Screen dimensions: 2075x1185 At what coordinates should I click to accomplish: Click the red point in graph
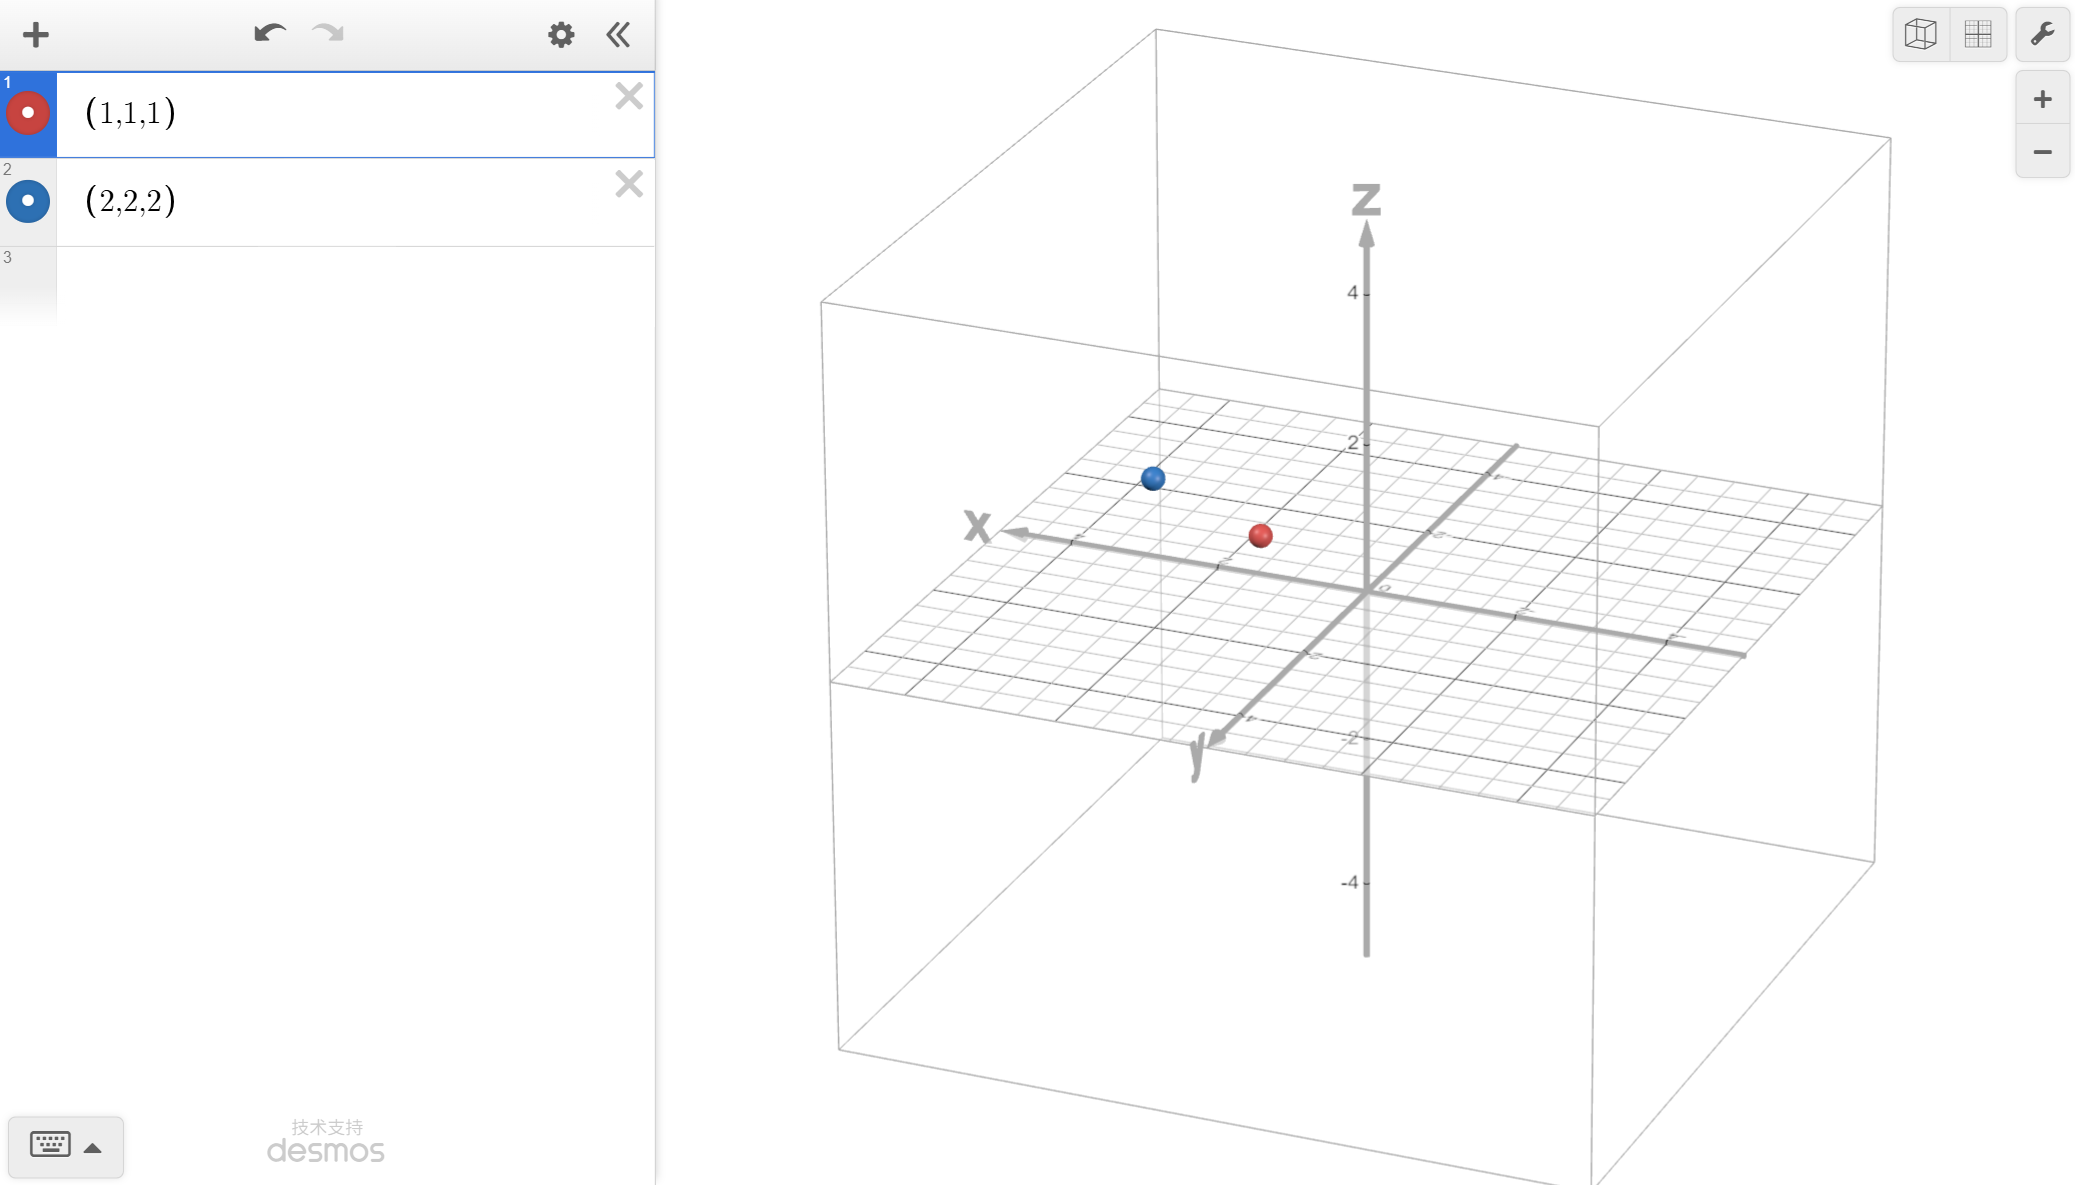(x=1261, y=536)
